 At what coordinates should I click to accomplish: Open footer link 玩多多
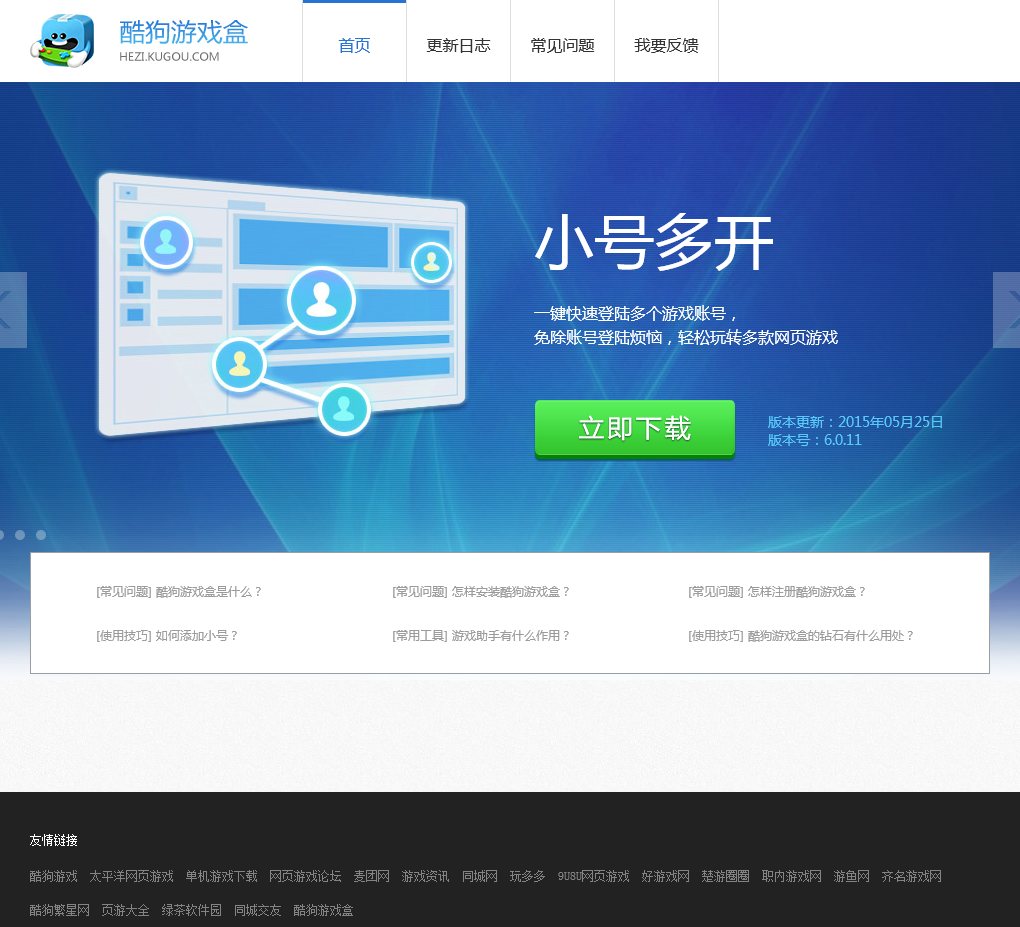pyautogui.click(x=528, y=876)
